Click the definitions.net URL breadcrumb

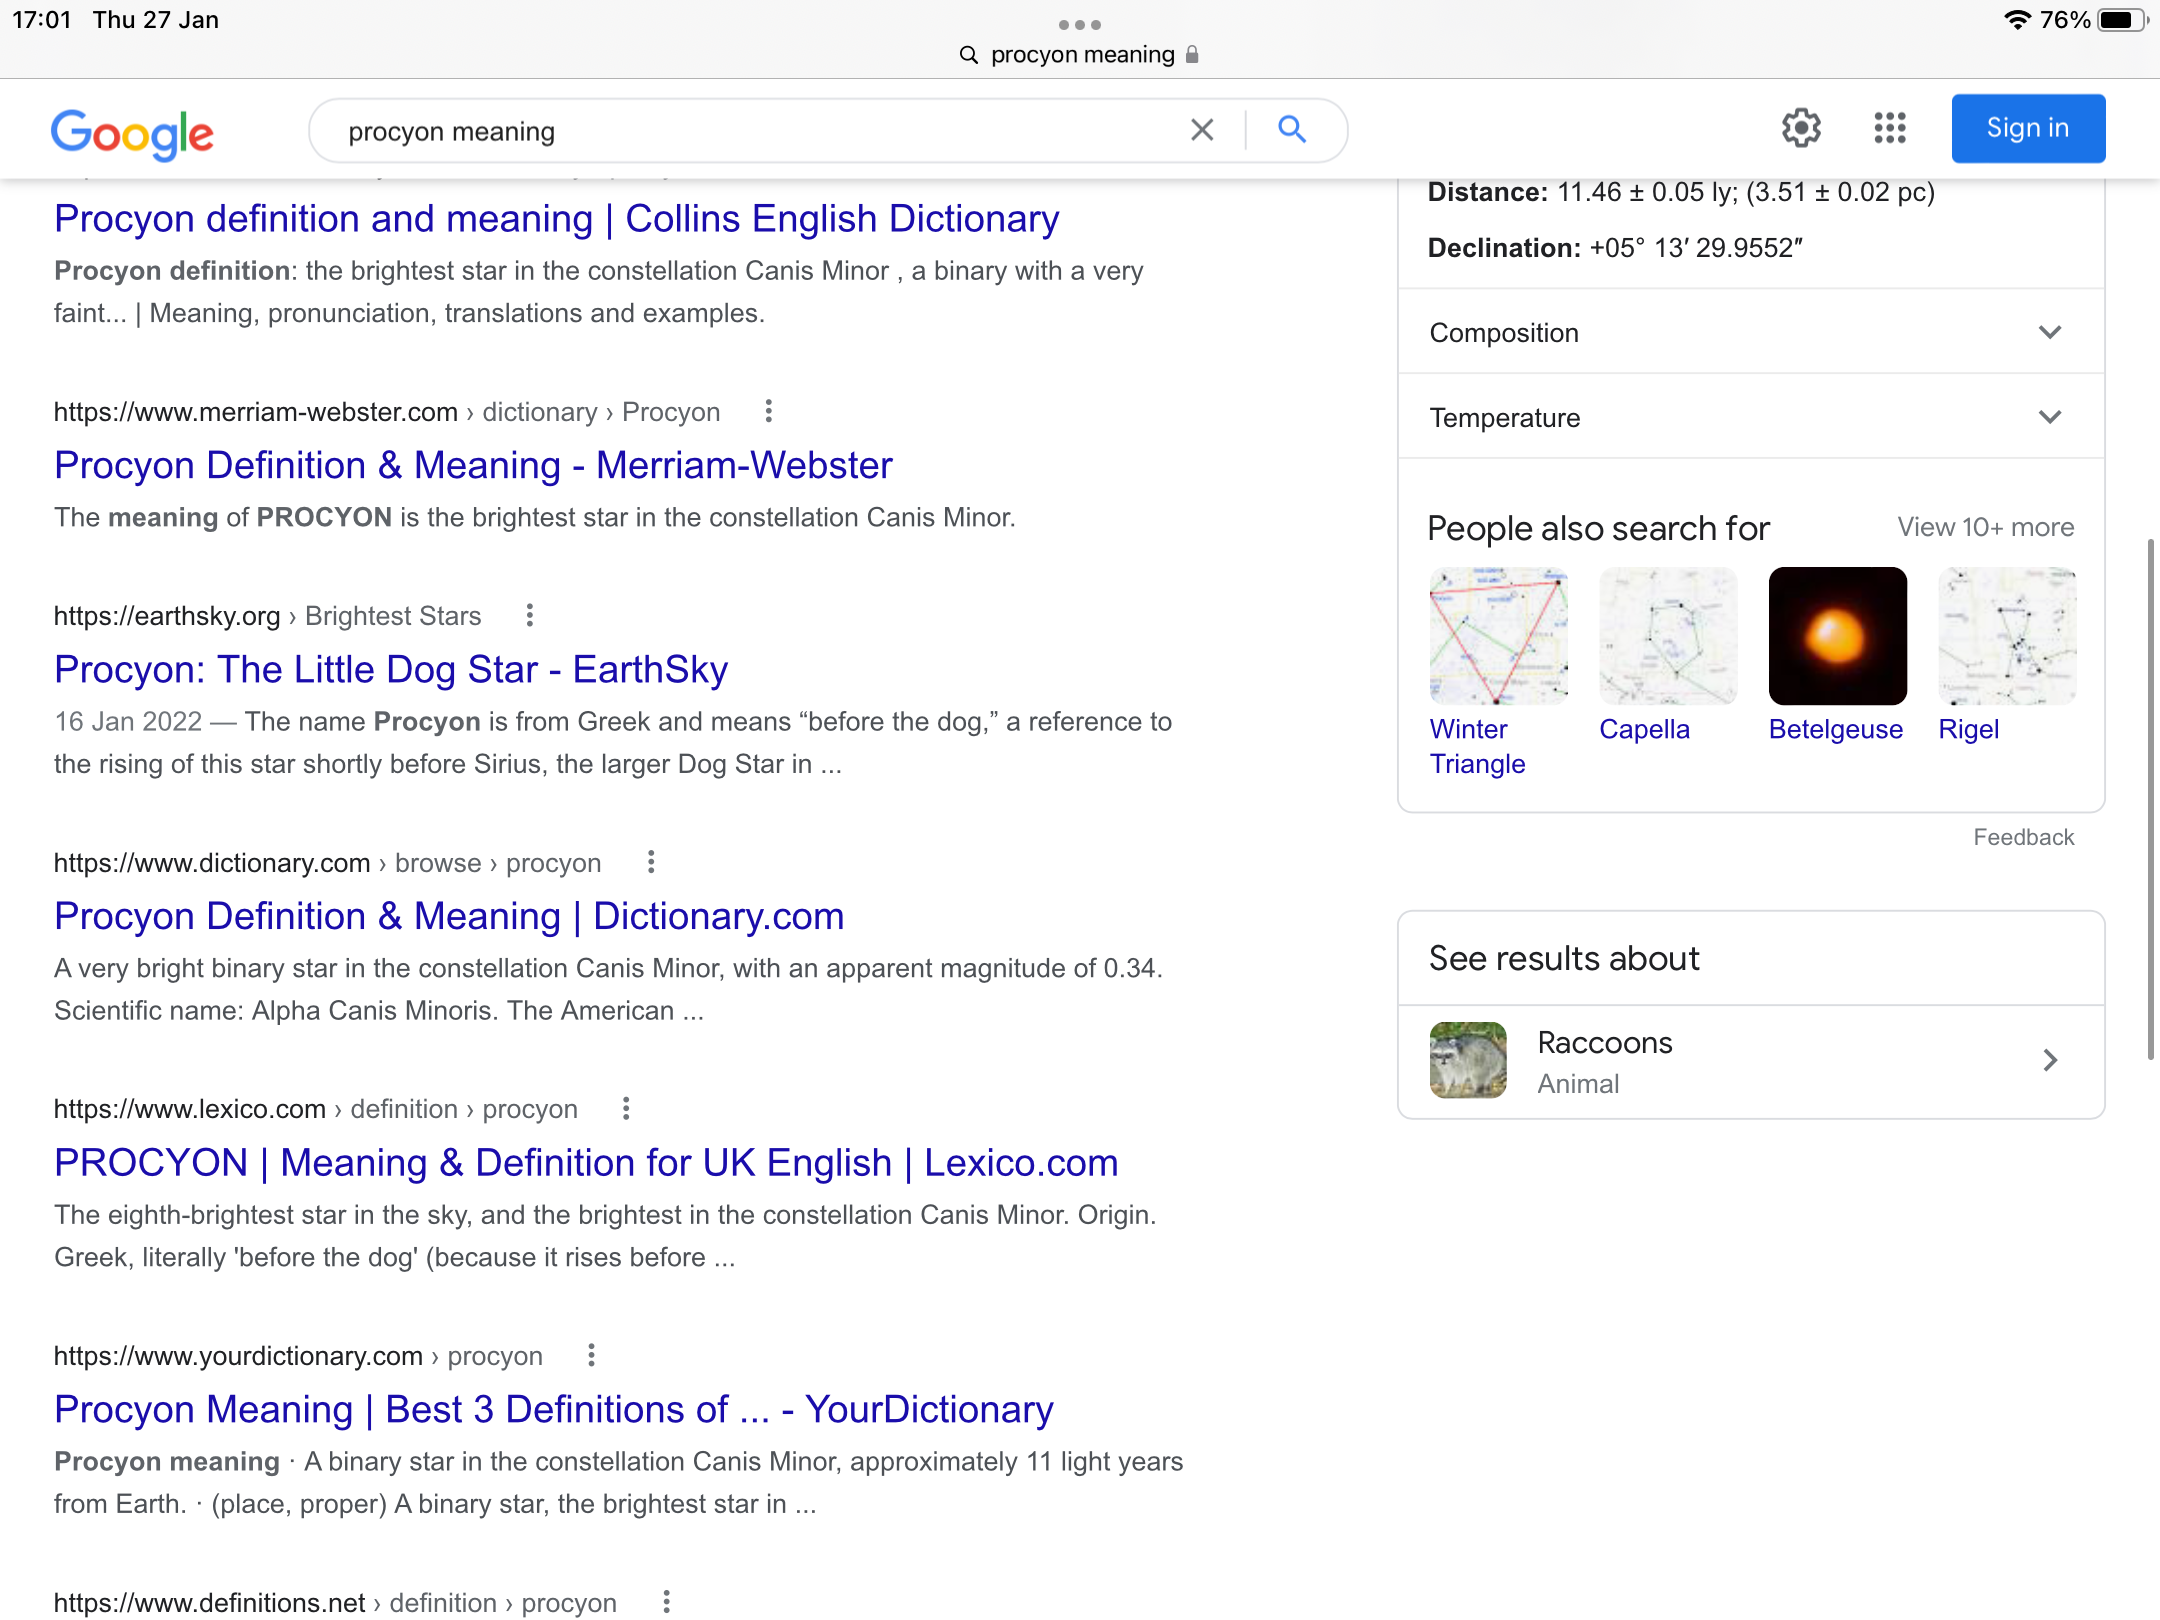(x=335, y=1603)
